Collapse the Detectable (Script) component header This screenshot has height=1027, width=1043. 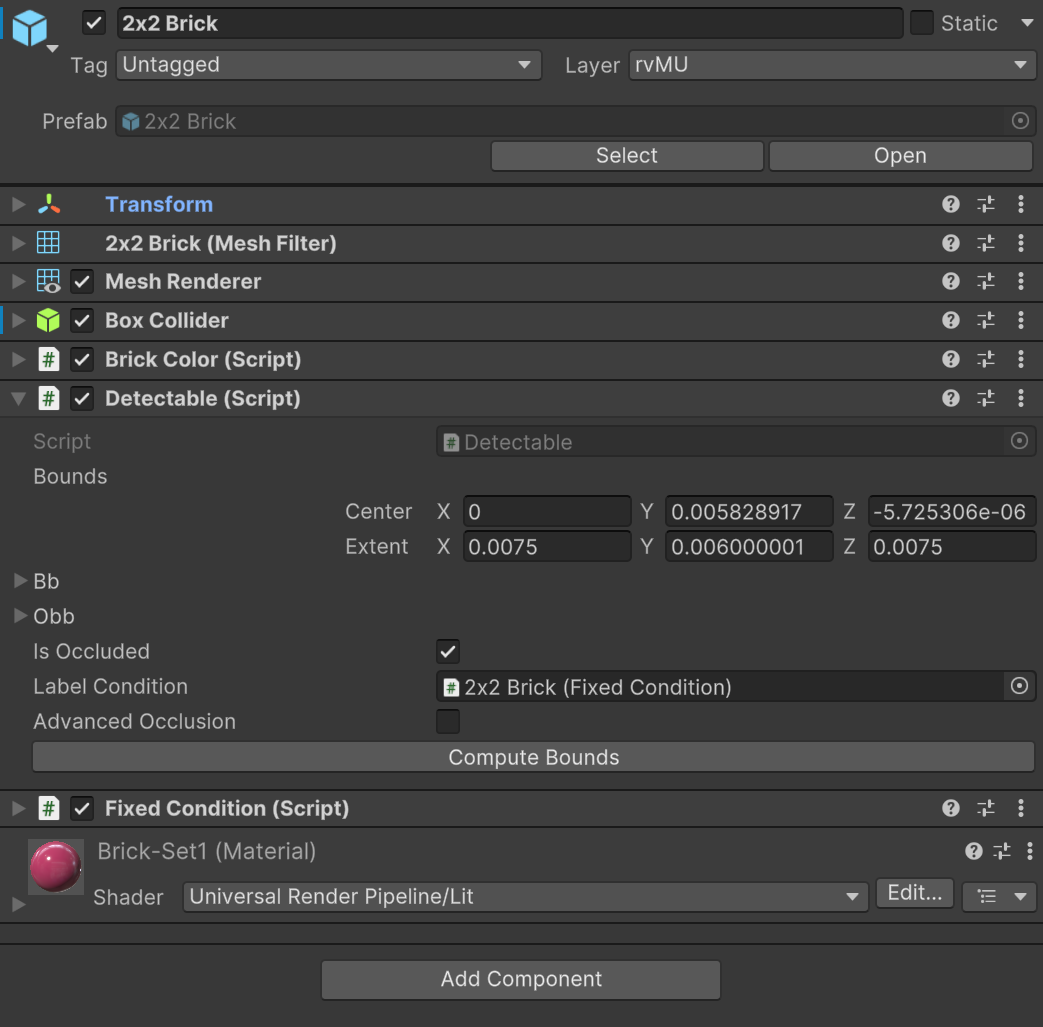click(18, 399)
